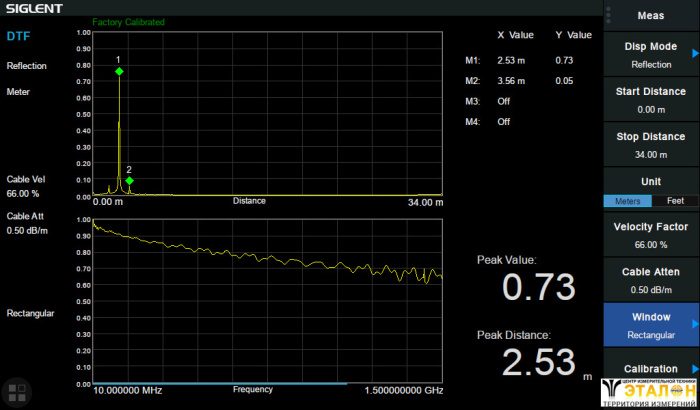This screenshot has width=700, height=410.
Task: Set the Stop Distance value
Action: coord(651,145)
